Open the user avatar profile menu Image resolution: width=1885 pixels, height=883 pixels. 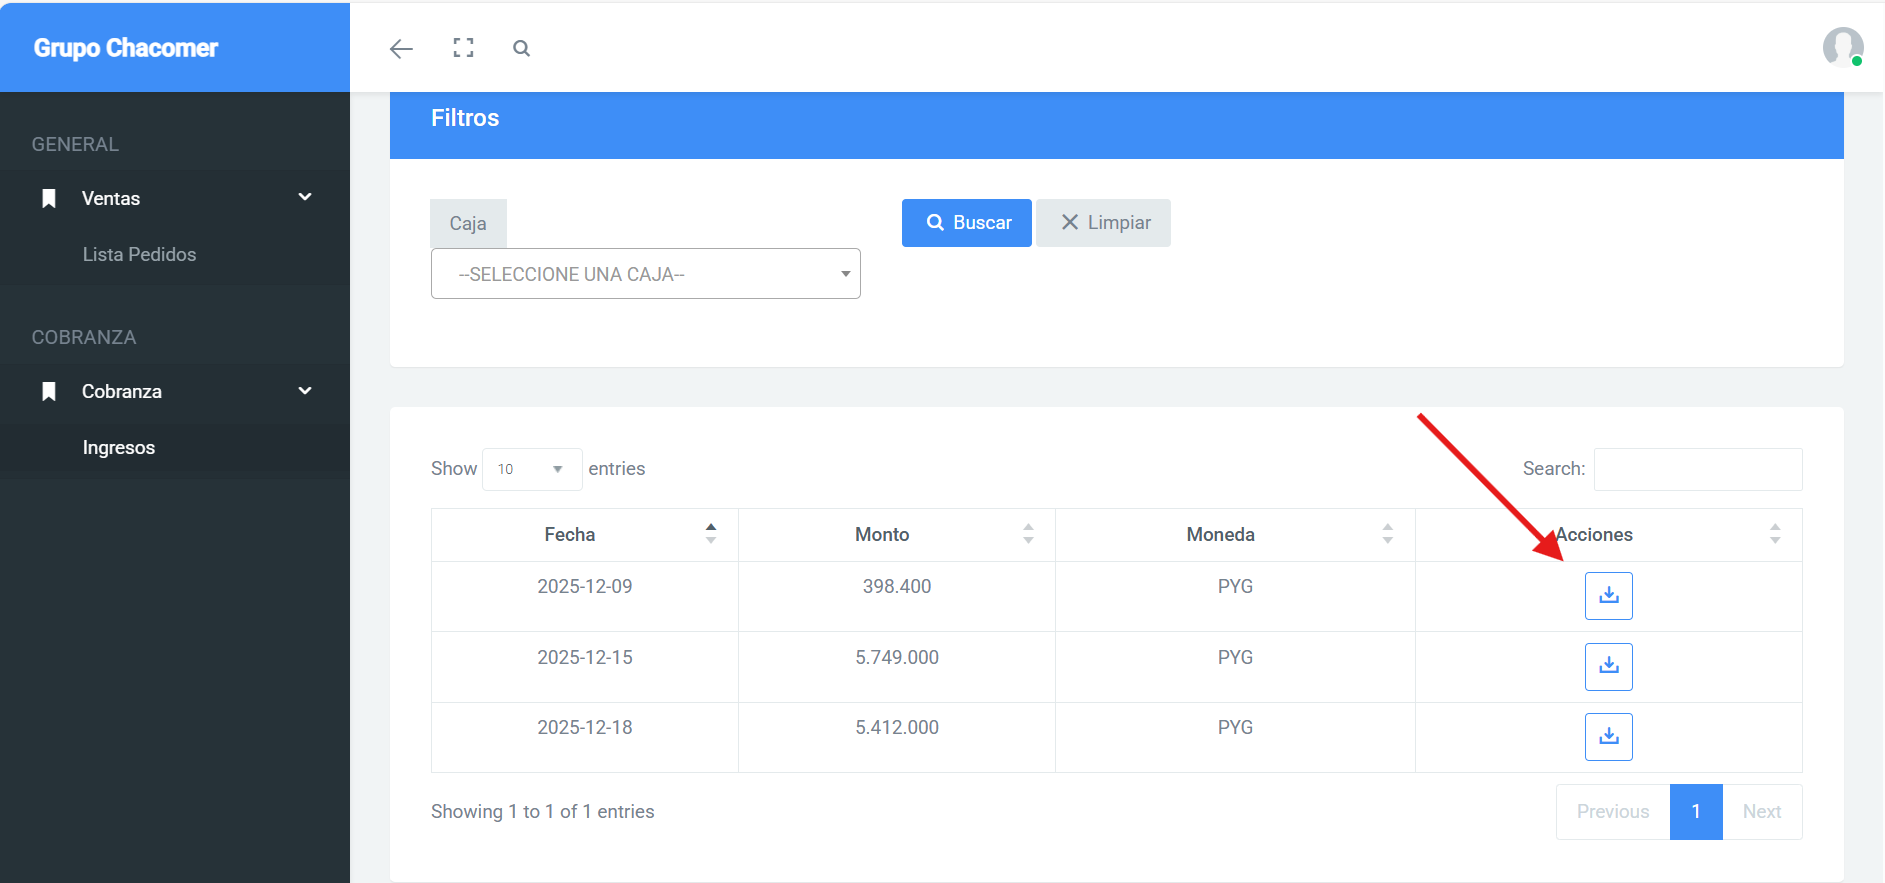pyautogui.click(x=1842, y=47)
